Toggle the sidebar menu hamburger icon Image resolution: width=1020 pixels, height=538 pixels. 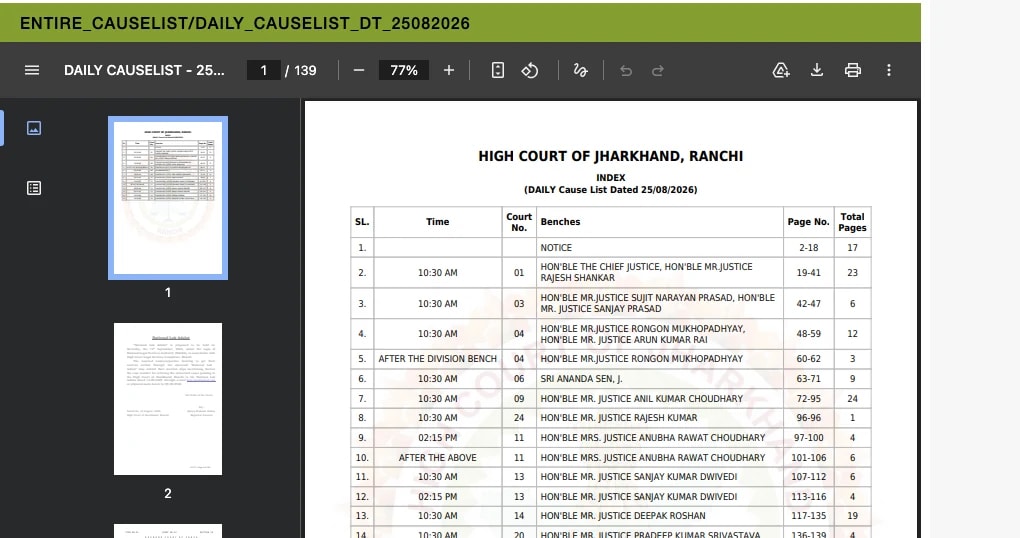point(32,70)
